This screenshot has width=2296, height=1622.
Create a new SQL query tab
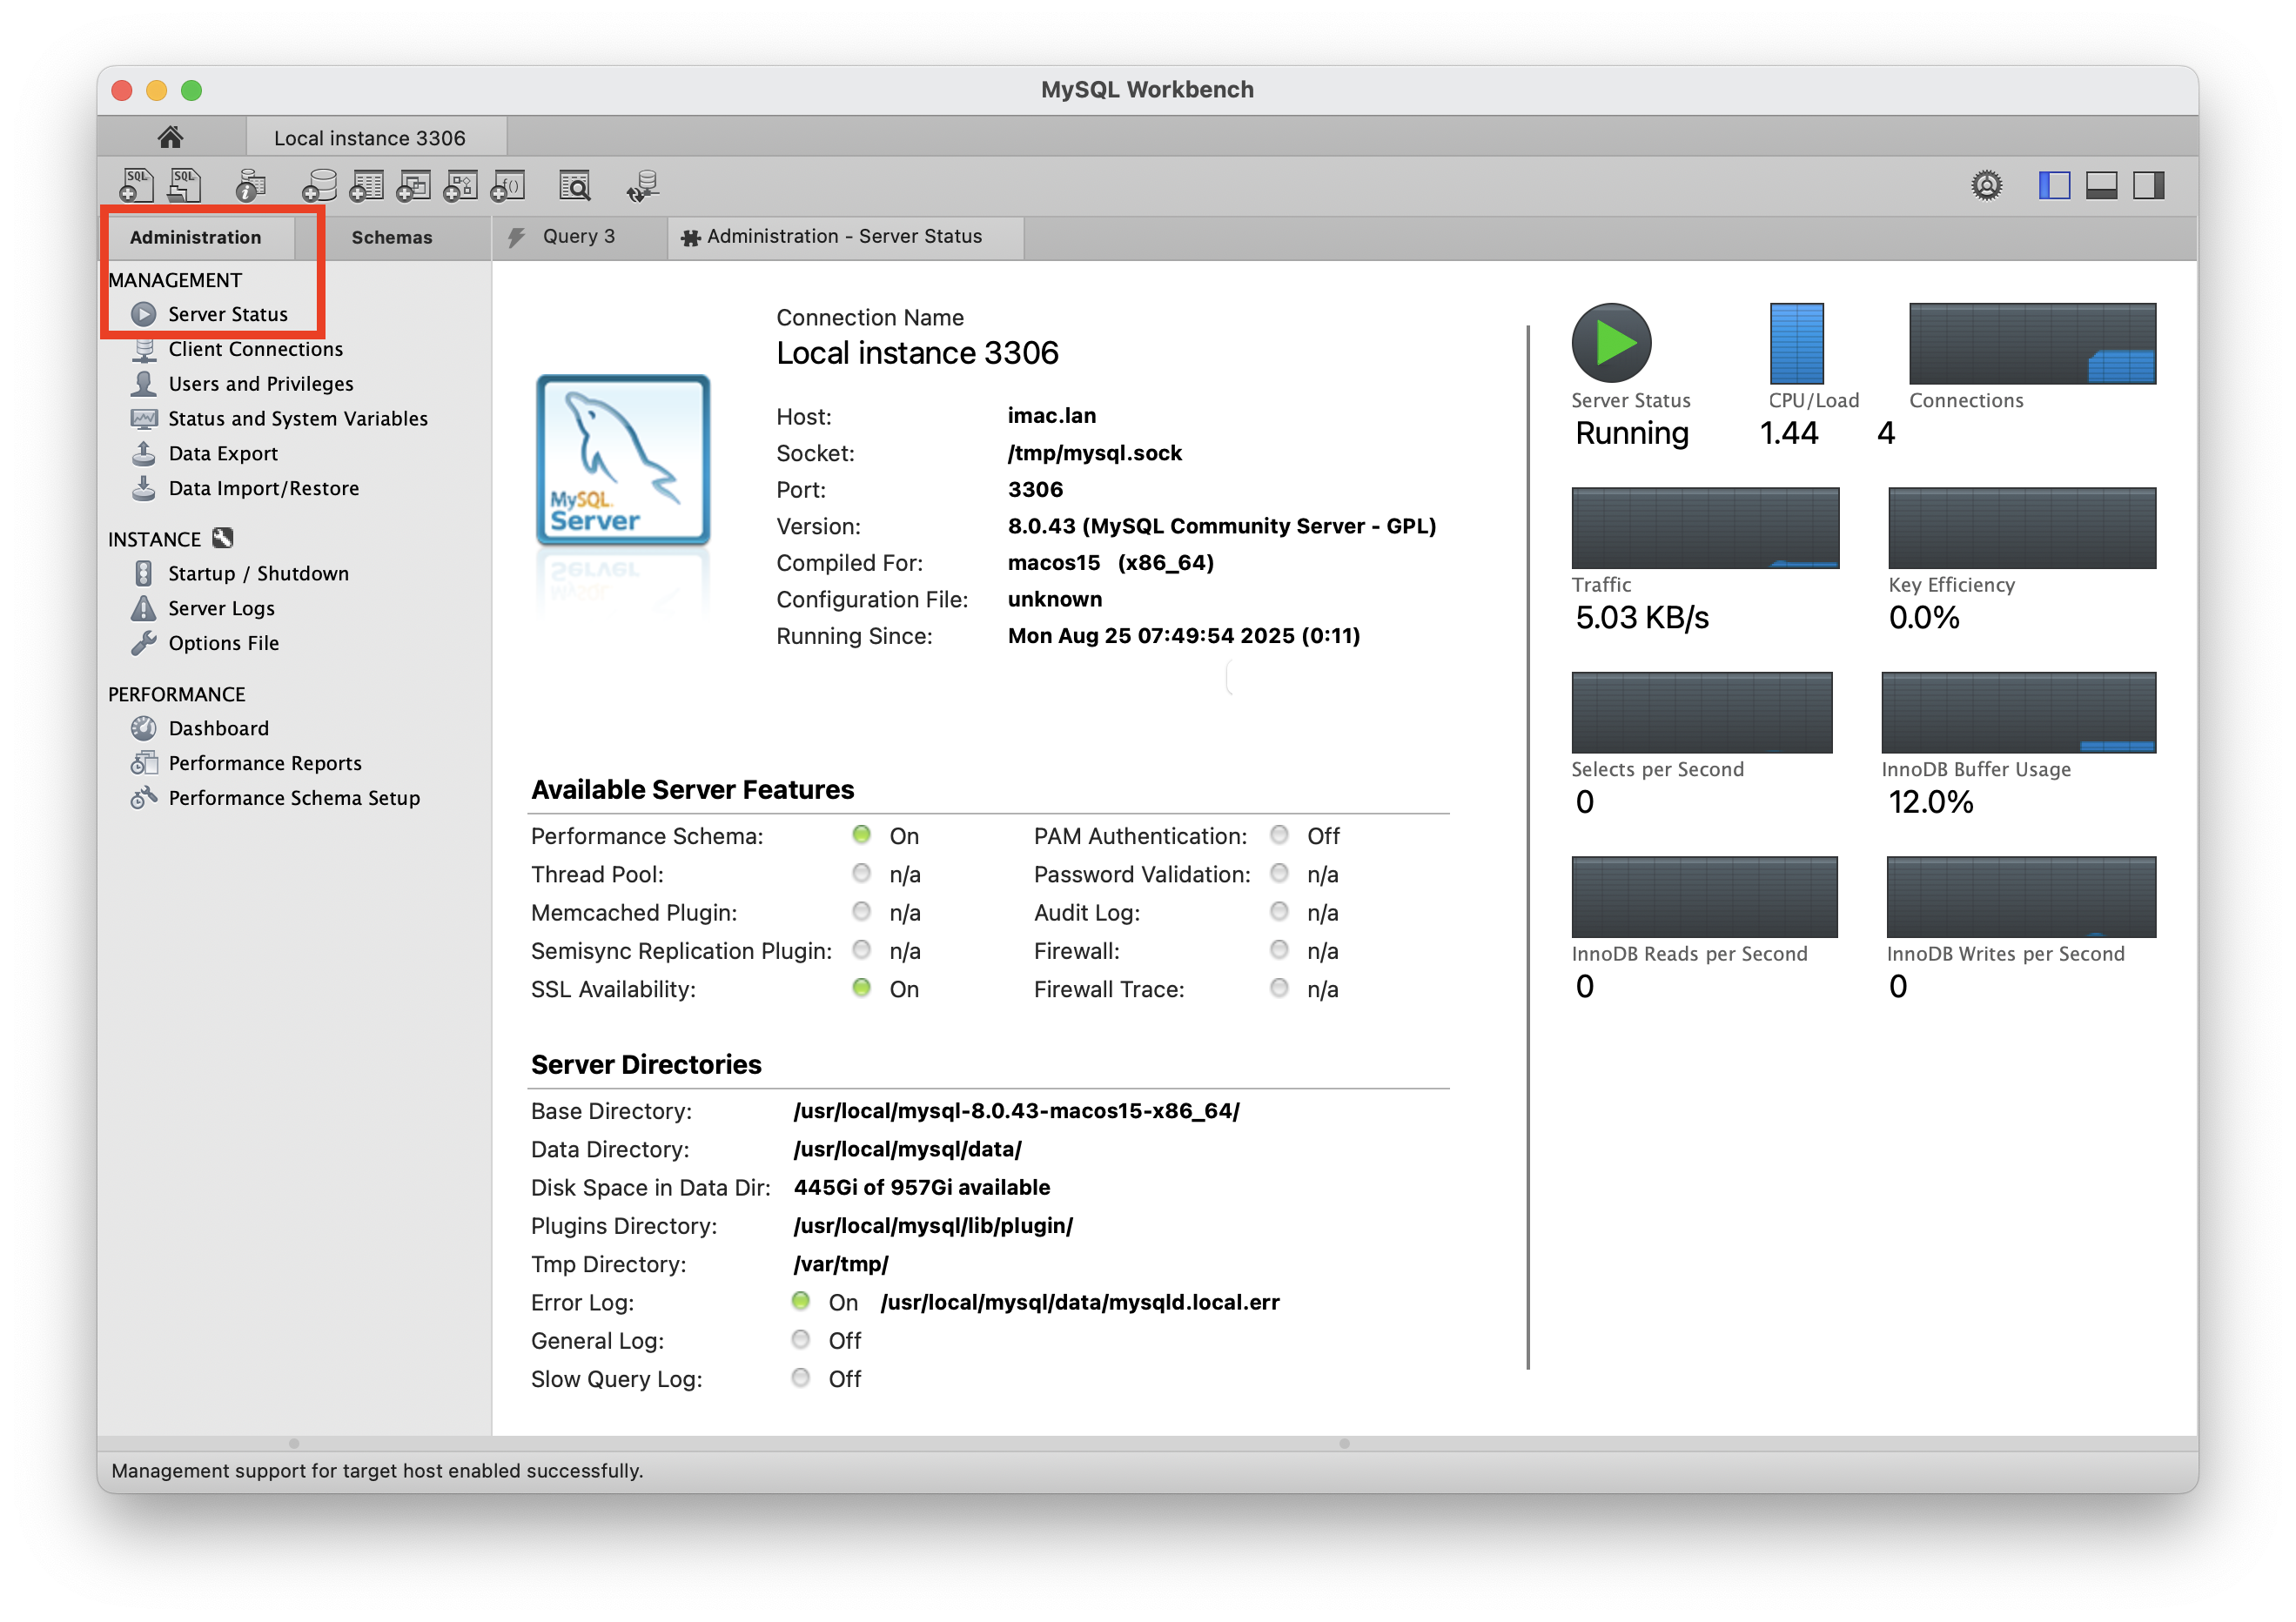(x=136, y=185)
